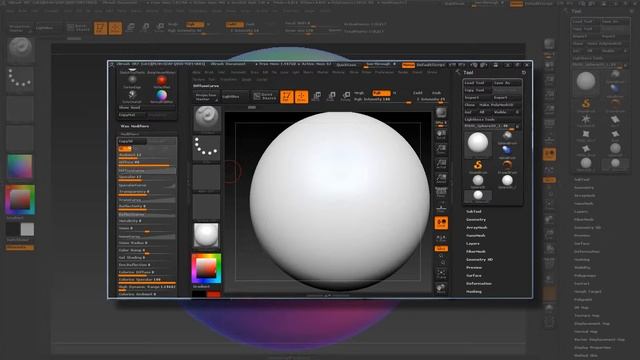Expand the FiberMesh subpalette
The width and height of the screenshot is (640, 360).
(476, 251)
